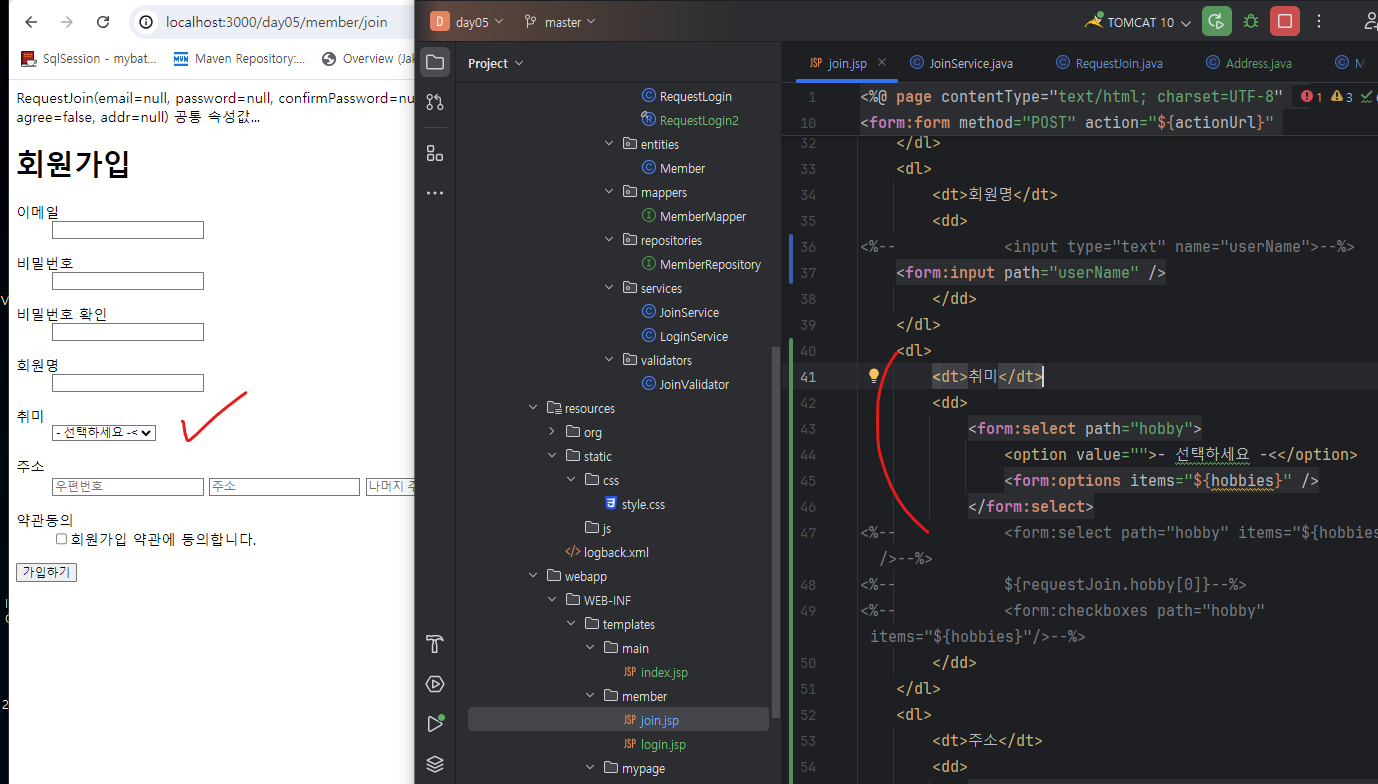Rerun the TOMCAT 10 configuration
Image resolution: width=1378 pixels, height=784 pixels.
1217,21
